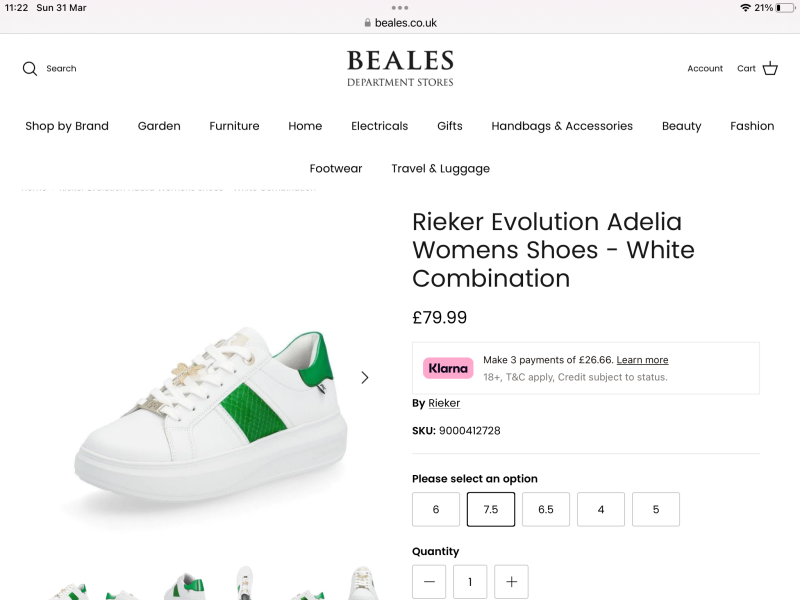Click the Klarna payment badge
Image resolution: width=800 pixels, height=600 pixels.
448,368
